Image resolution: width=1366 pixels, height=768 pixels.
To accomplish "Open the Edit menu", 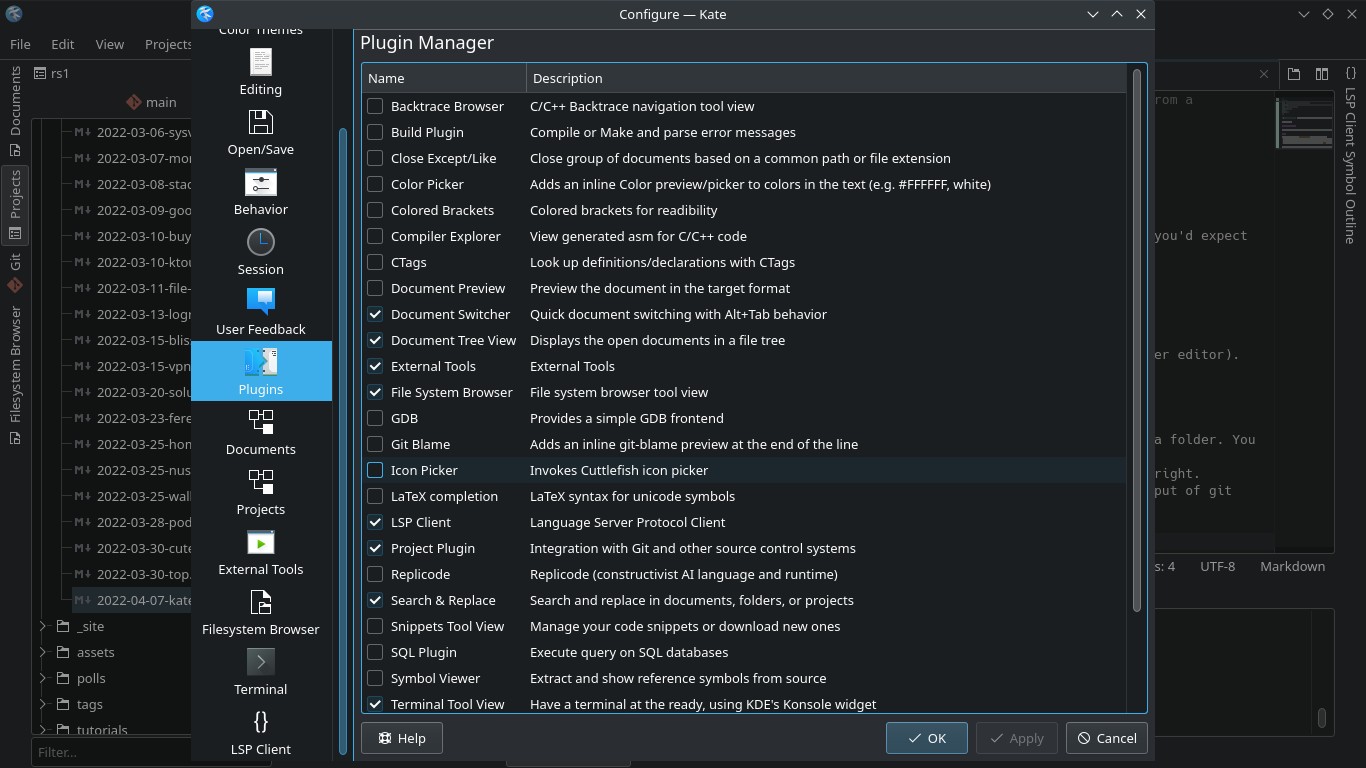I will click(62, 44).
